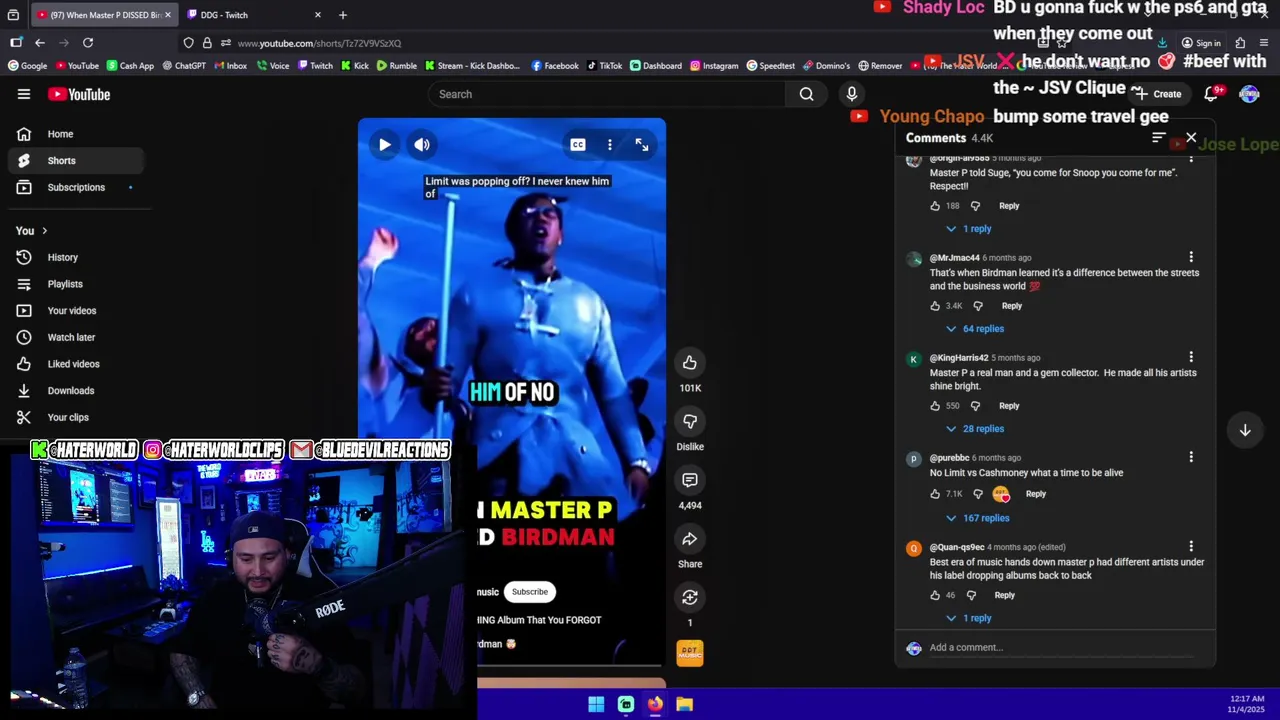Click the Short's progress bar
Viewport: 1280px width, 720px height.
[570, 664]
